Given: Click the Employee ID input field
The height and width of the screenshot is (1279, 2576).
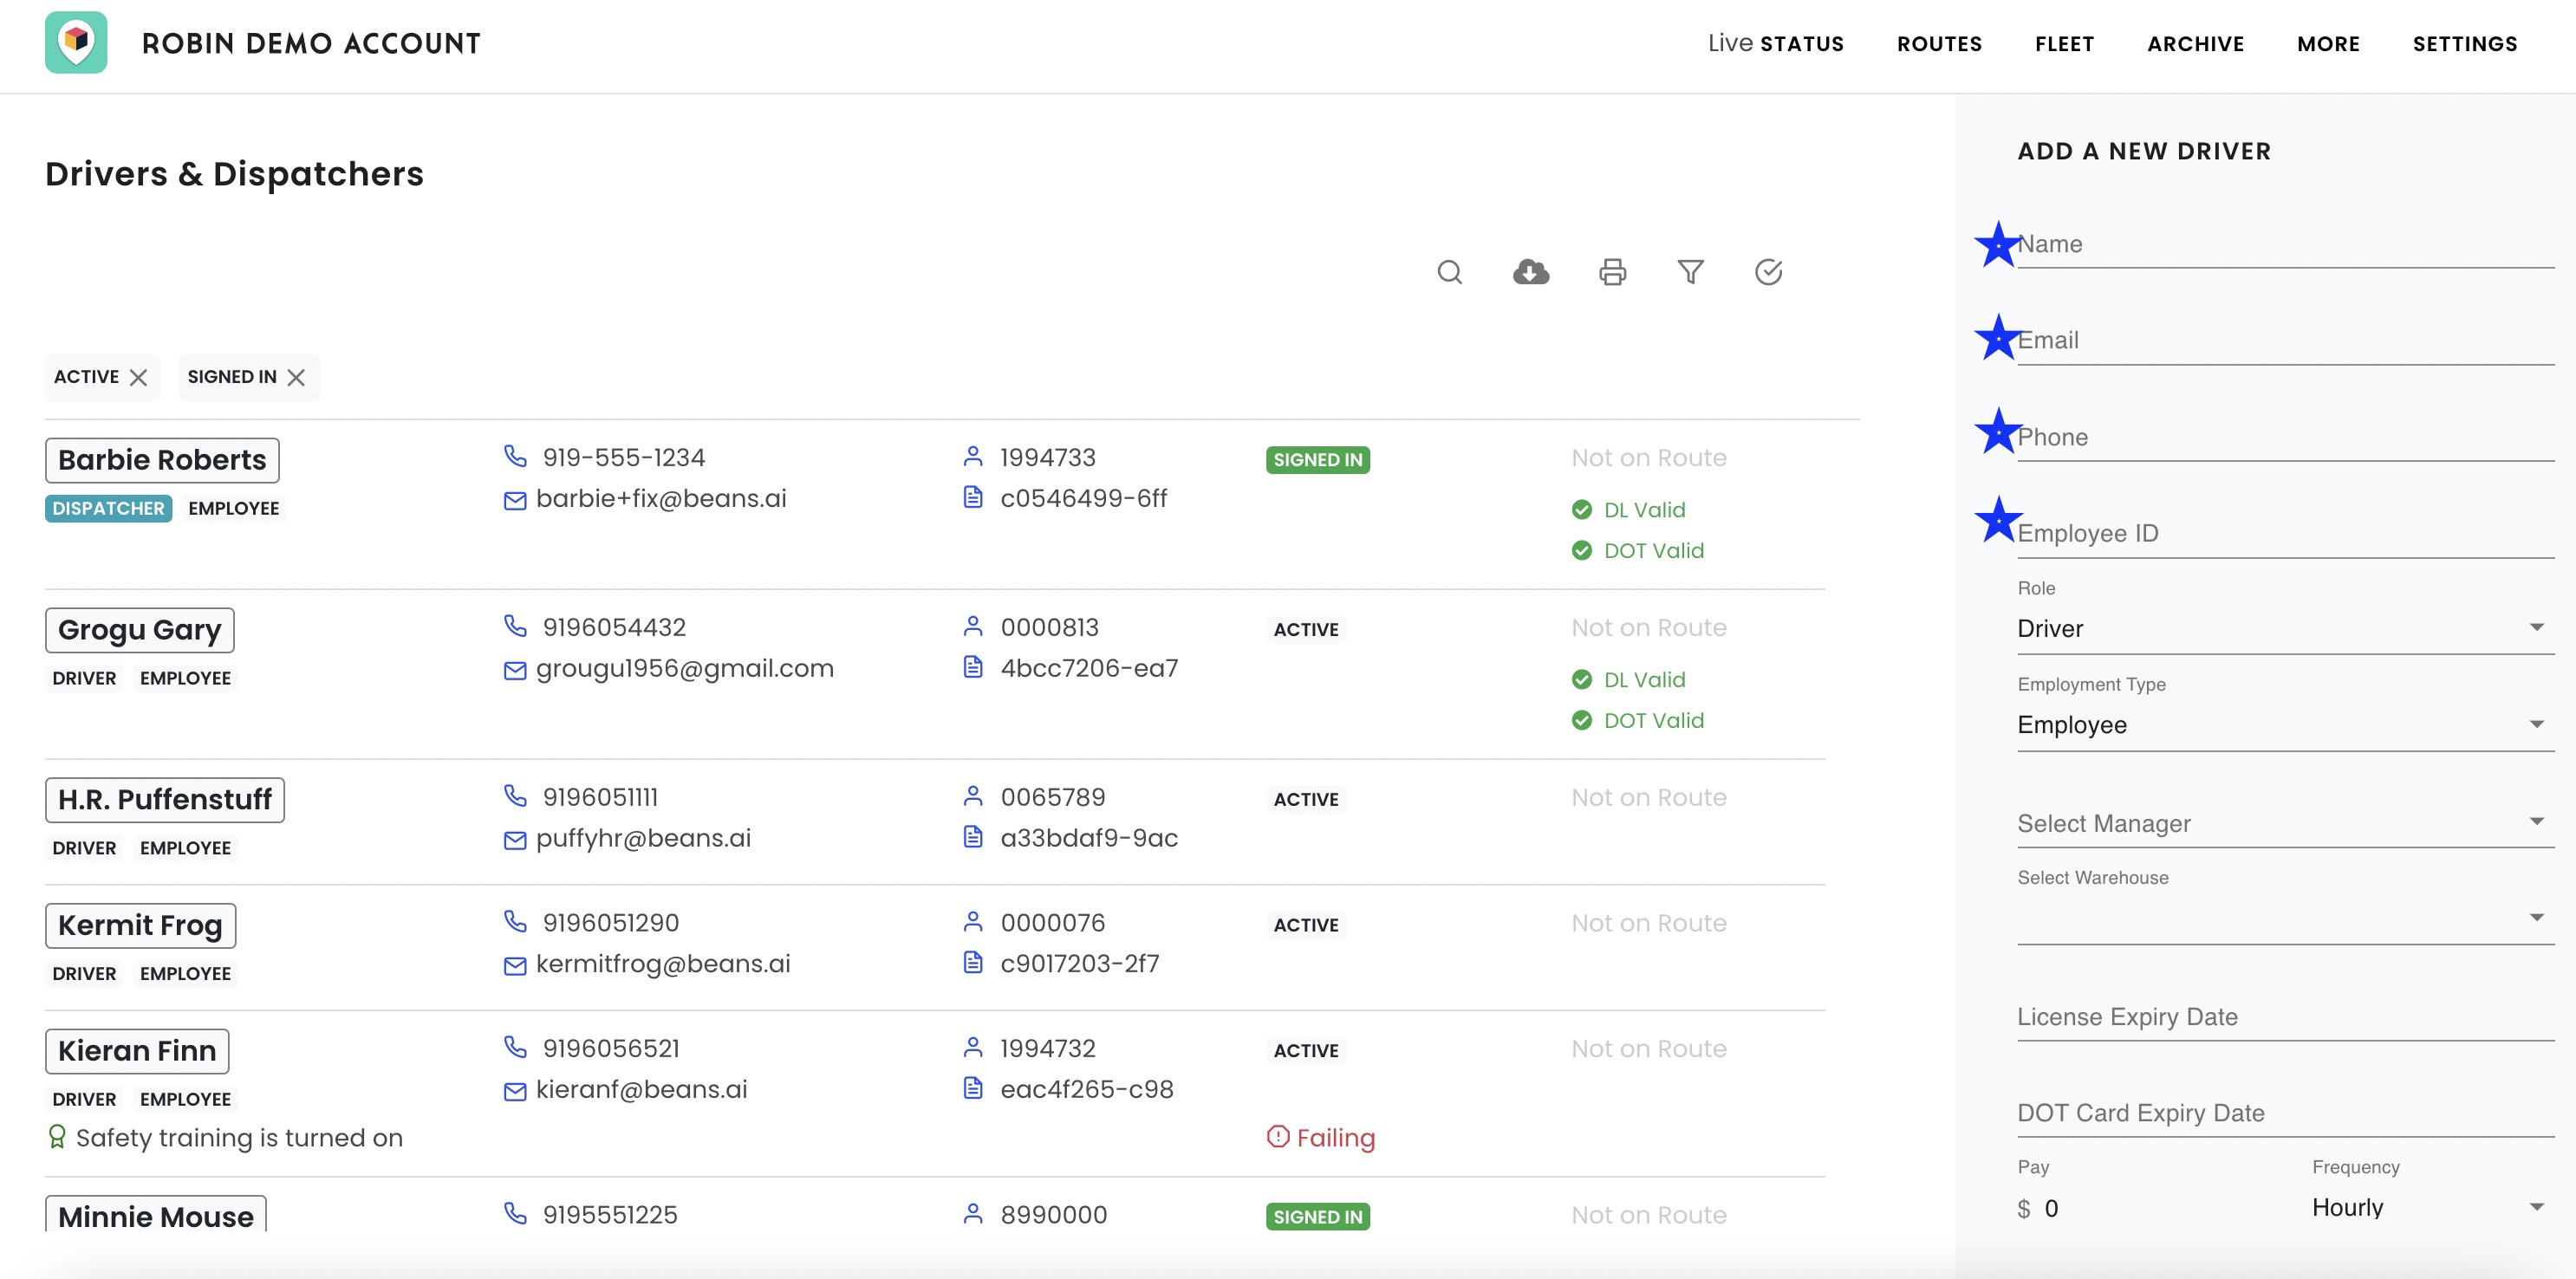Looking at the screenshot, I should tap(2285, 534).
